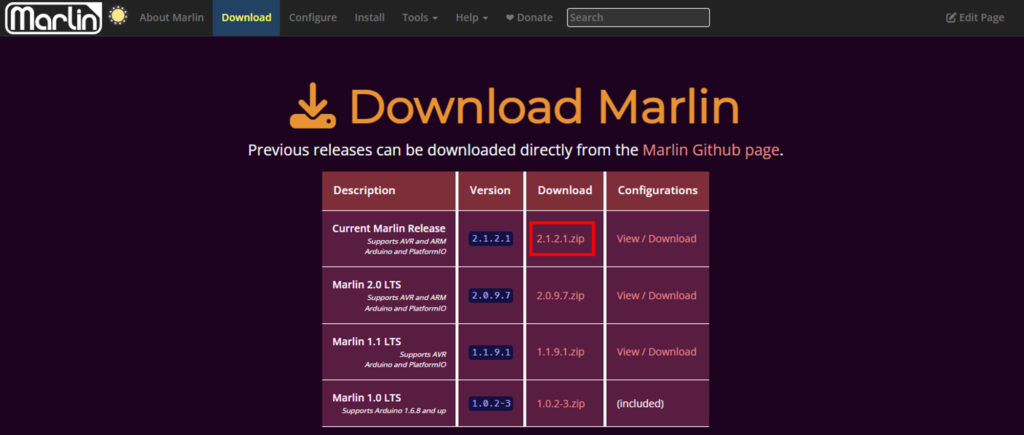The height and width of the screenshot is (435, 1024).
Task: Download the 1.0.2-3.zip file
Action: coord(561,403)
